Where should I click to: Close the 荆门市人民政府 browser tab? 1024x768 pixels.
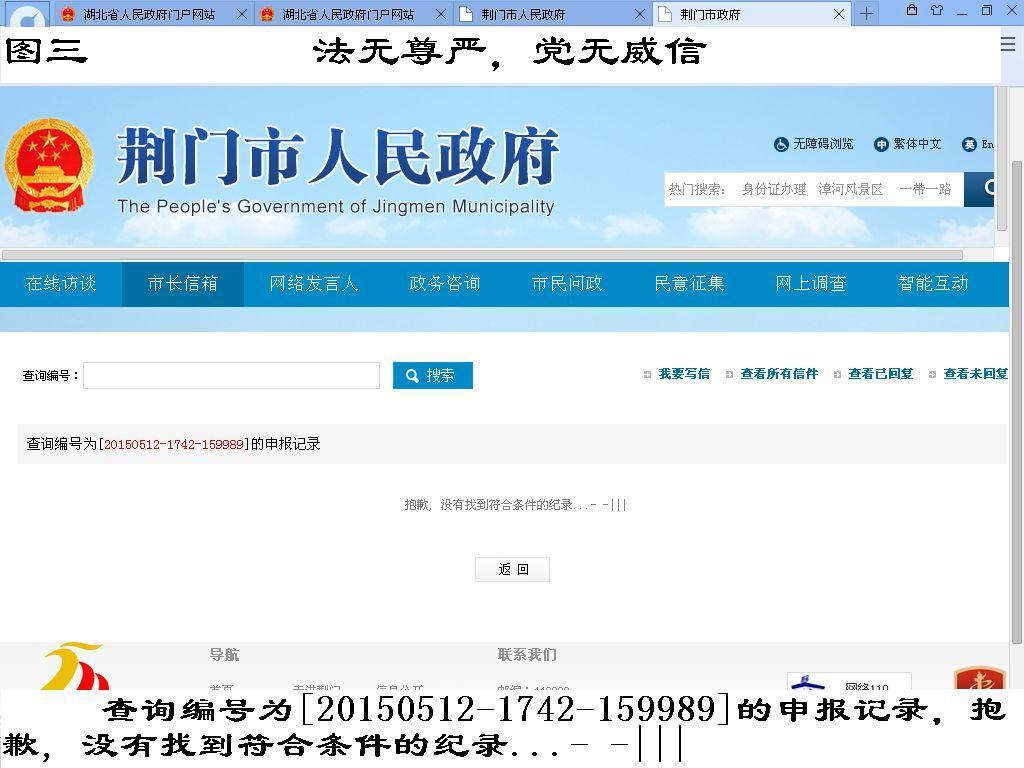640,14
